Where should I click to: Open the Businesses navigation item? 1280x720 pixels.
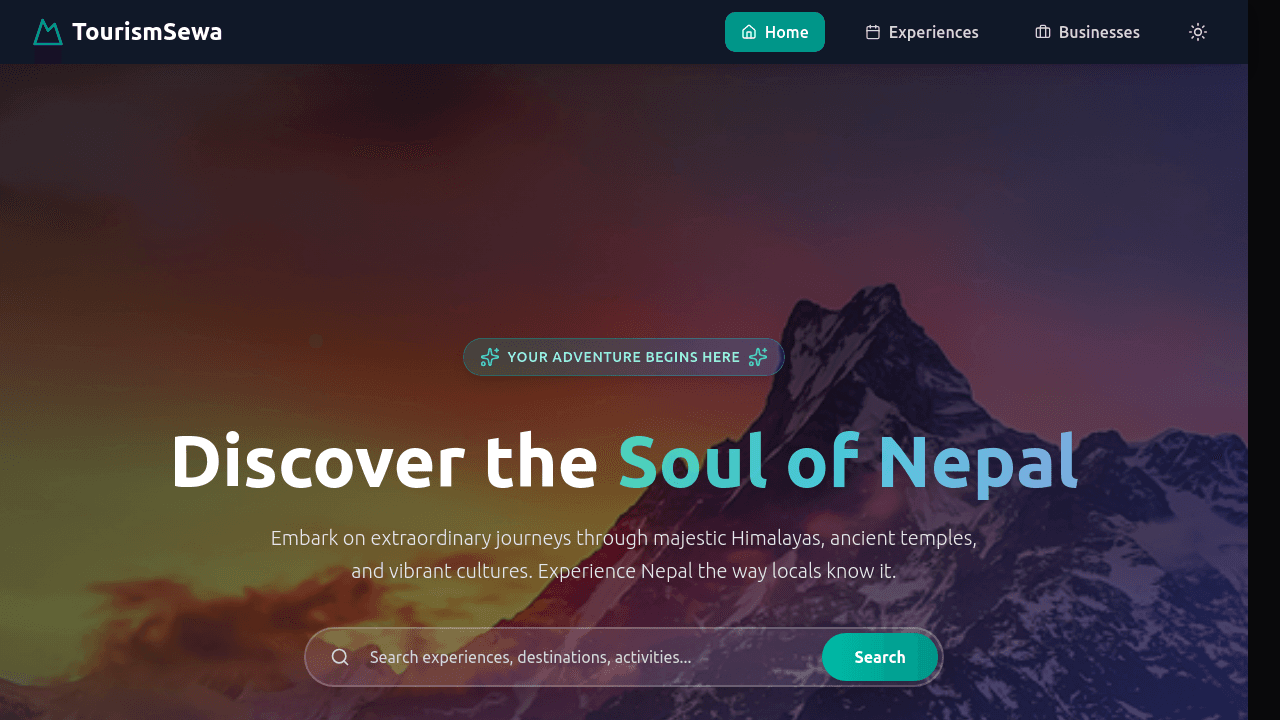(1087, 32)
